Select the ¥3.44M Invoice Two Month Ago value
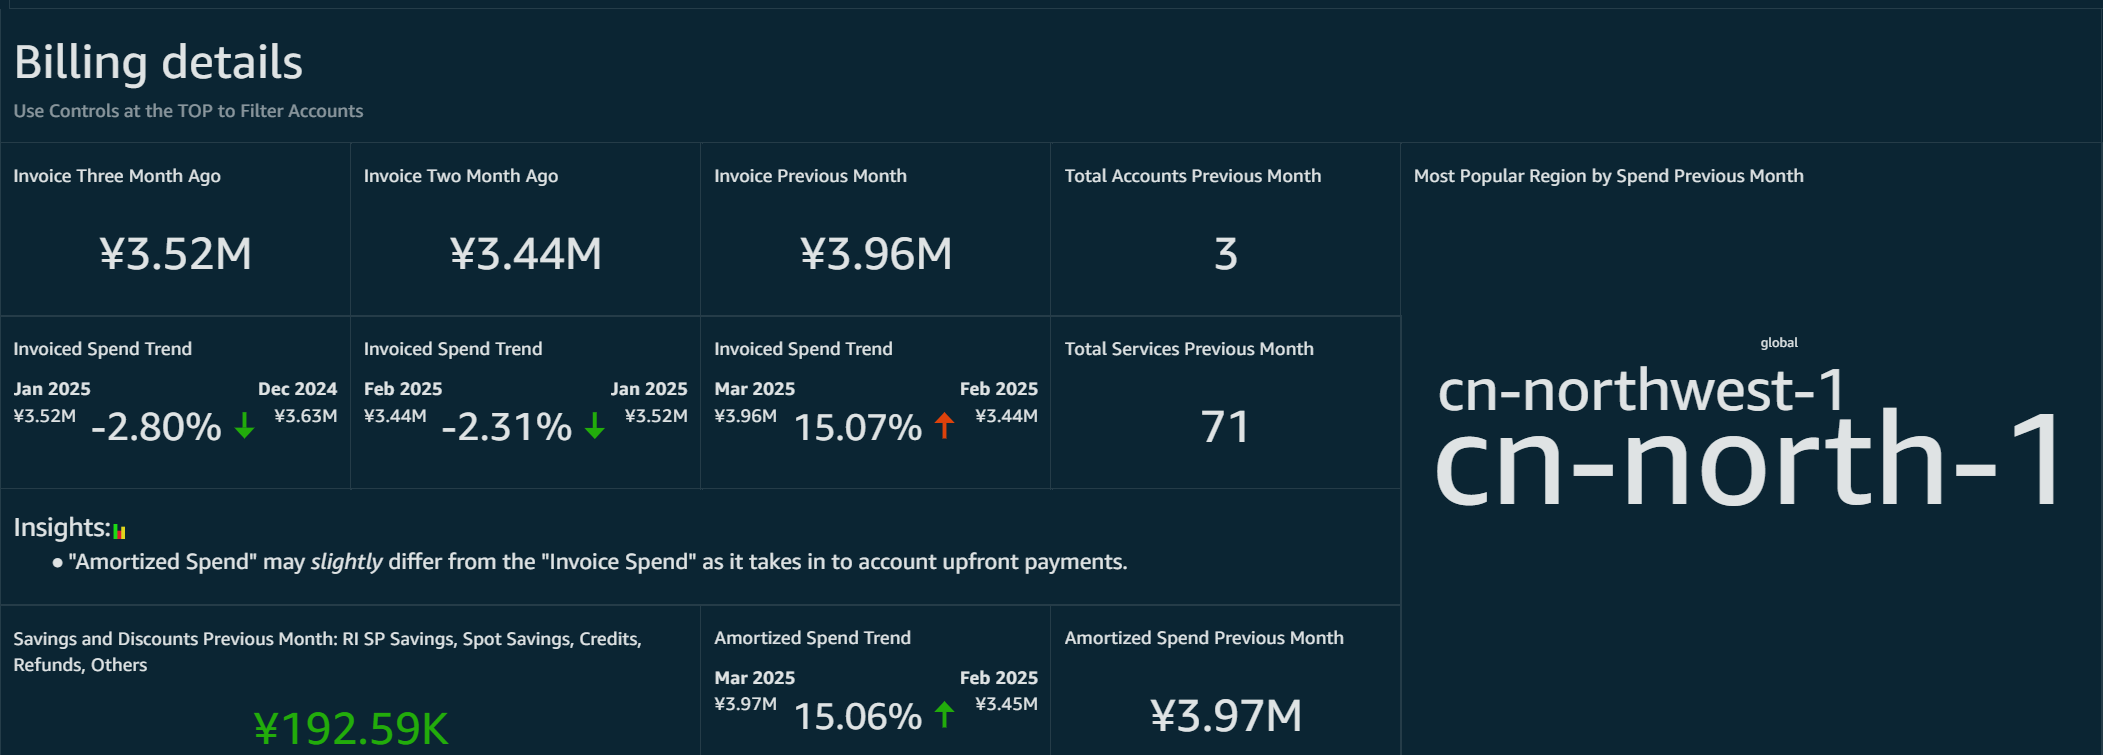2103x755 pixels. [x=526, y=254]
